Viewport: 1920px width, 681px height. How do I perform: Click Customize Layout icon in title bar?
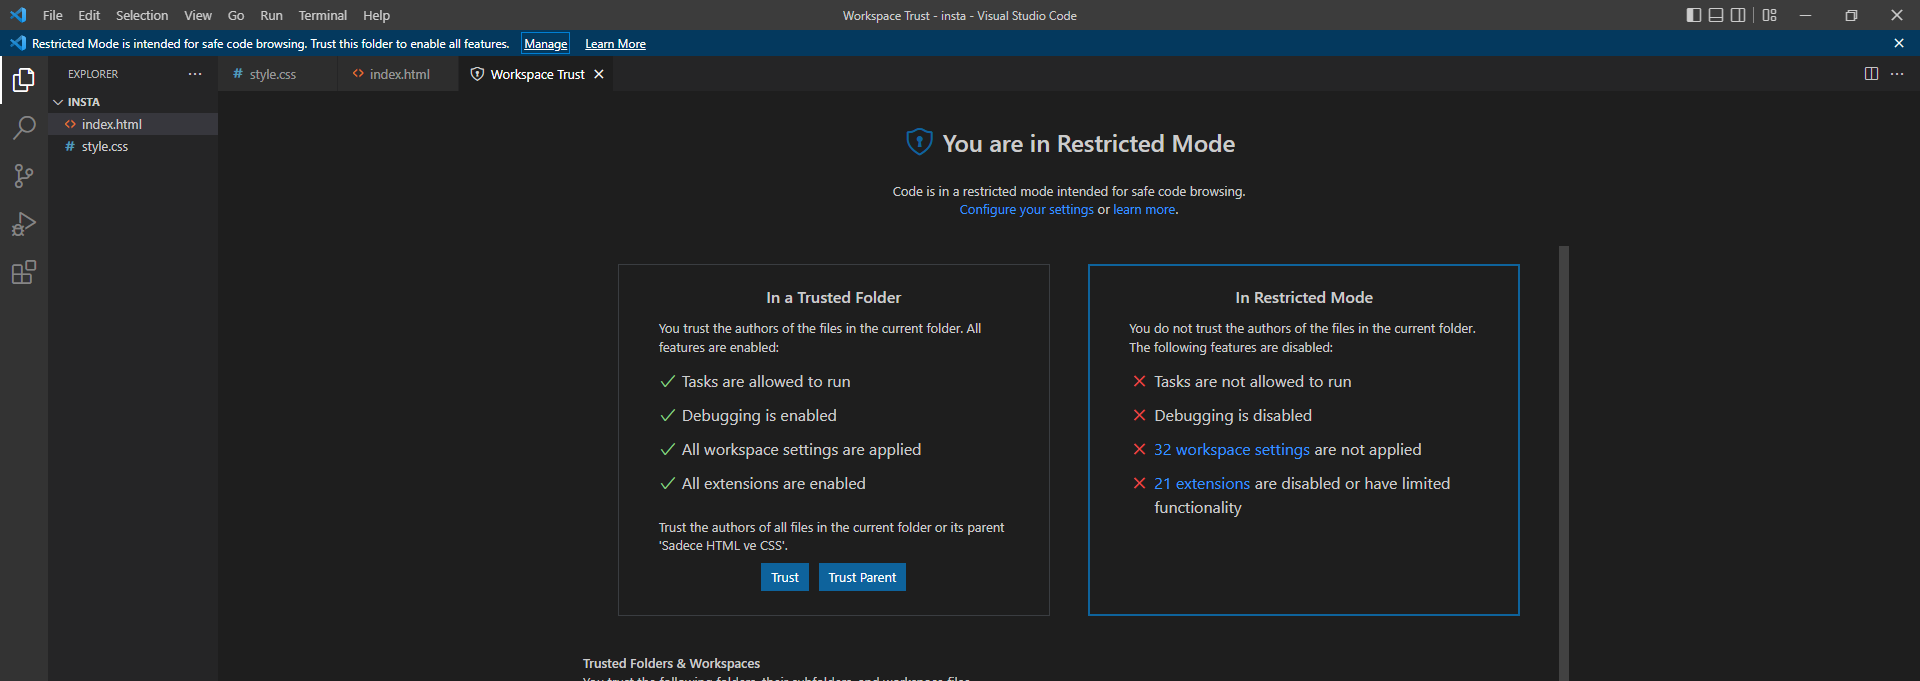tap(1770, 15)
